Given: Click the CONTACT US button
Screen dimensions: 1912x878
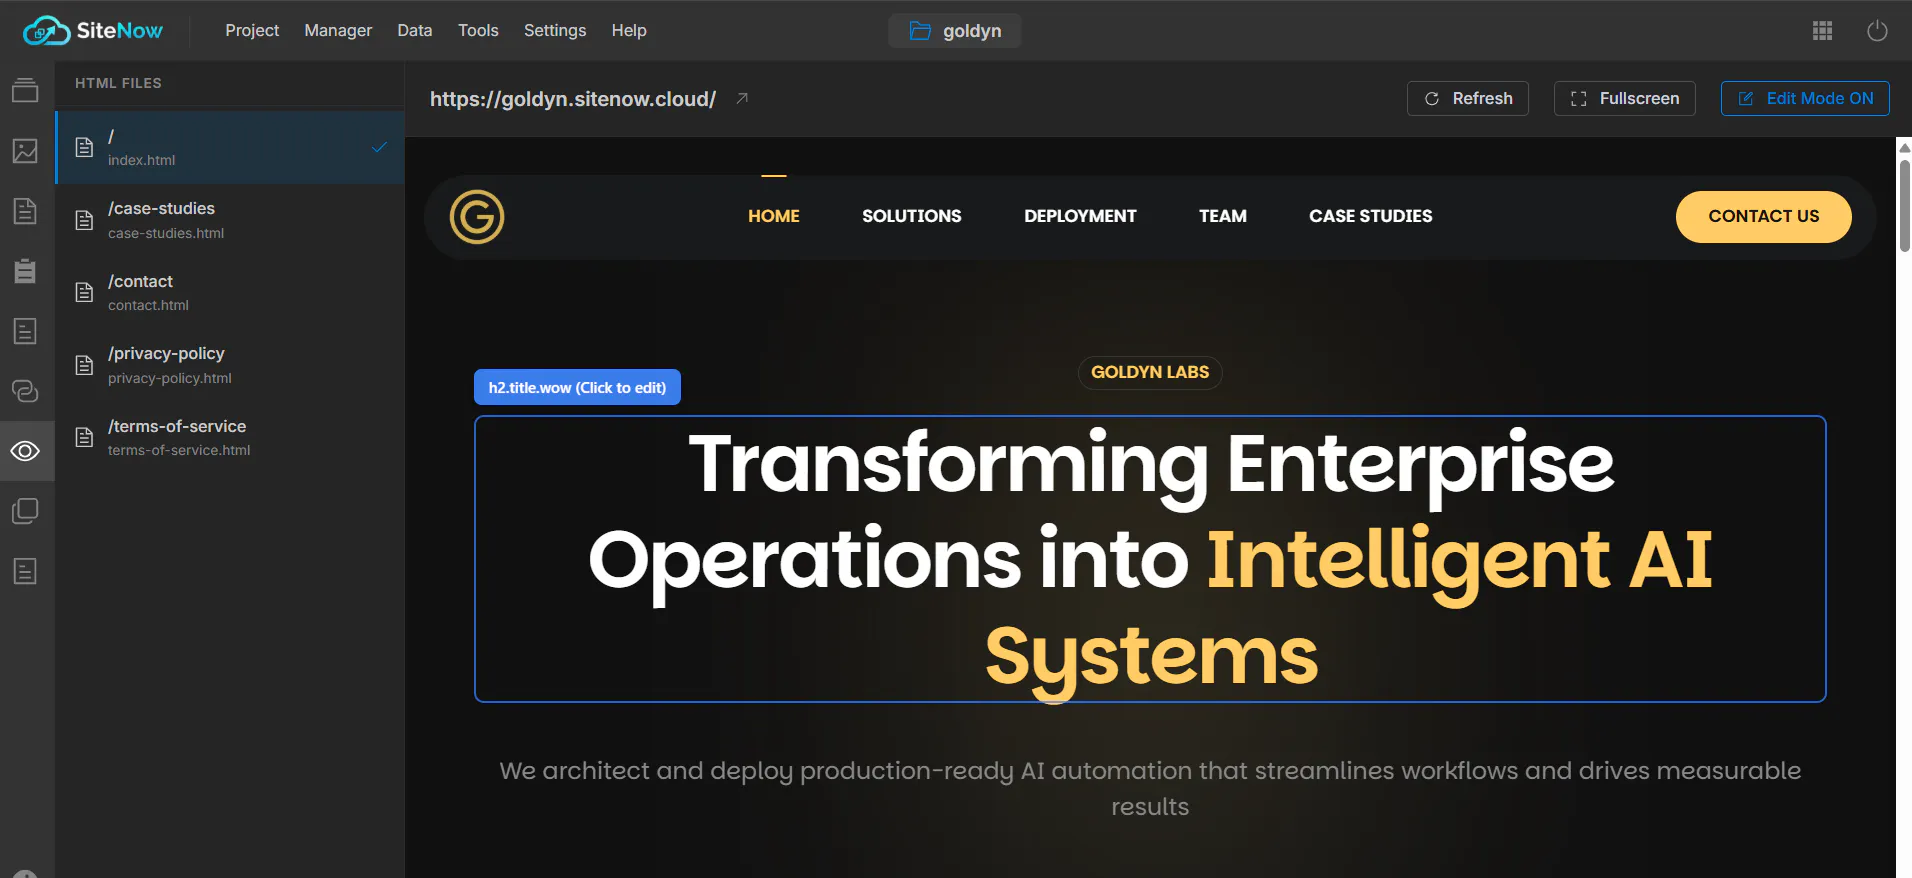Looking at the screenshot, I should 1764,217.
